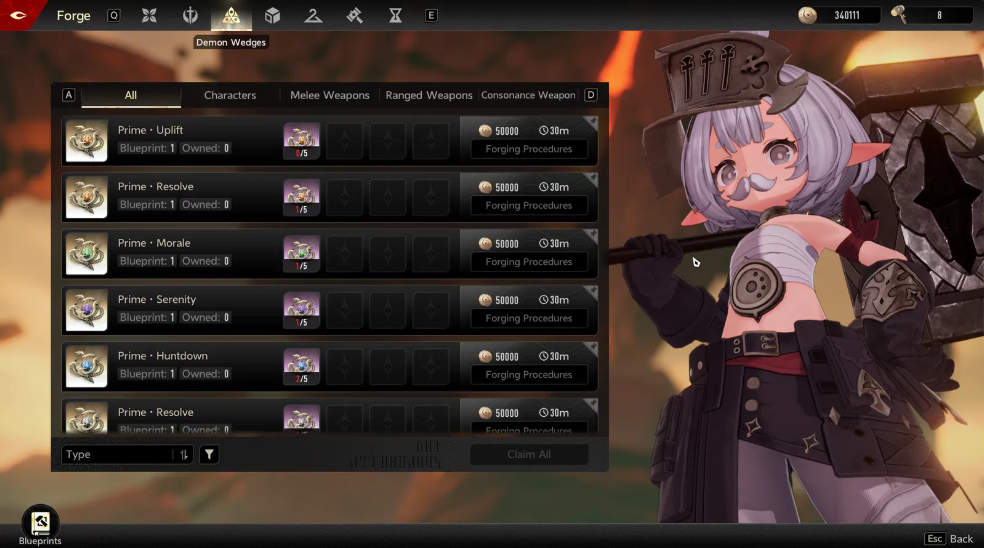
Task: Open the second forge category icon
Action: [190, 15]
